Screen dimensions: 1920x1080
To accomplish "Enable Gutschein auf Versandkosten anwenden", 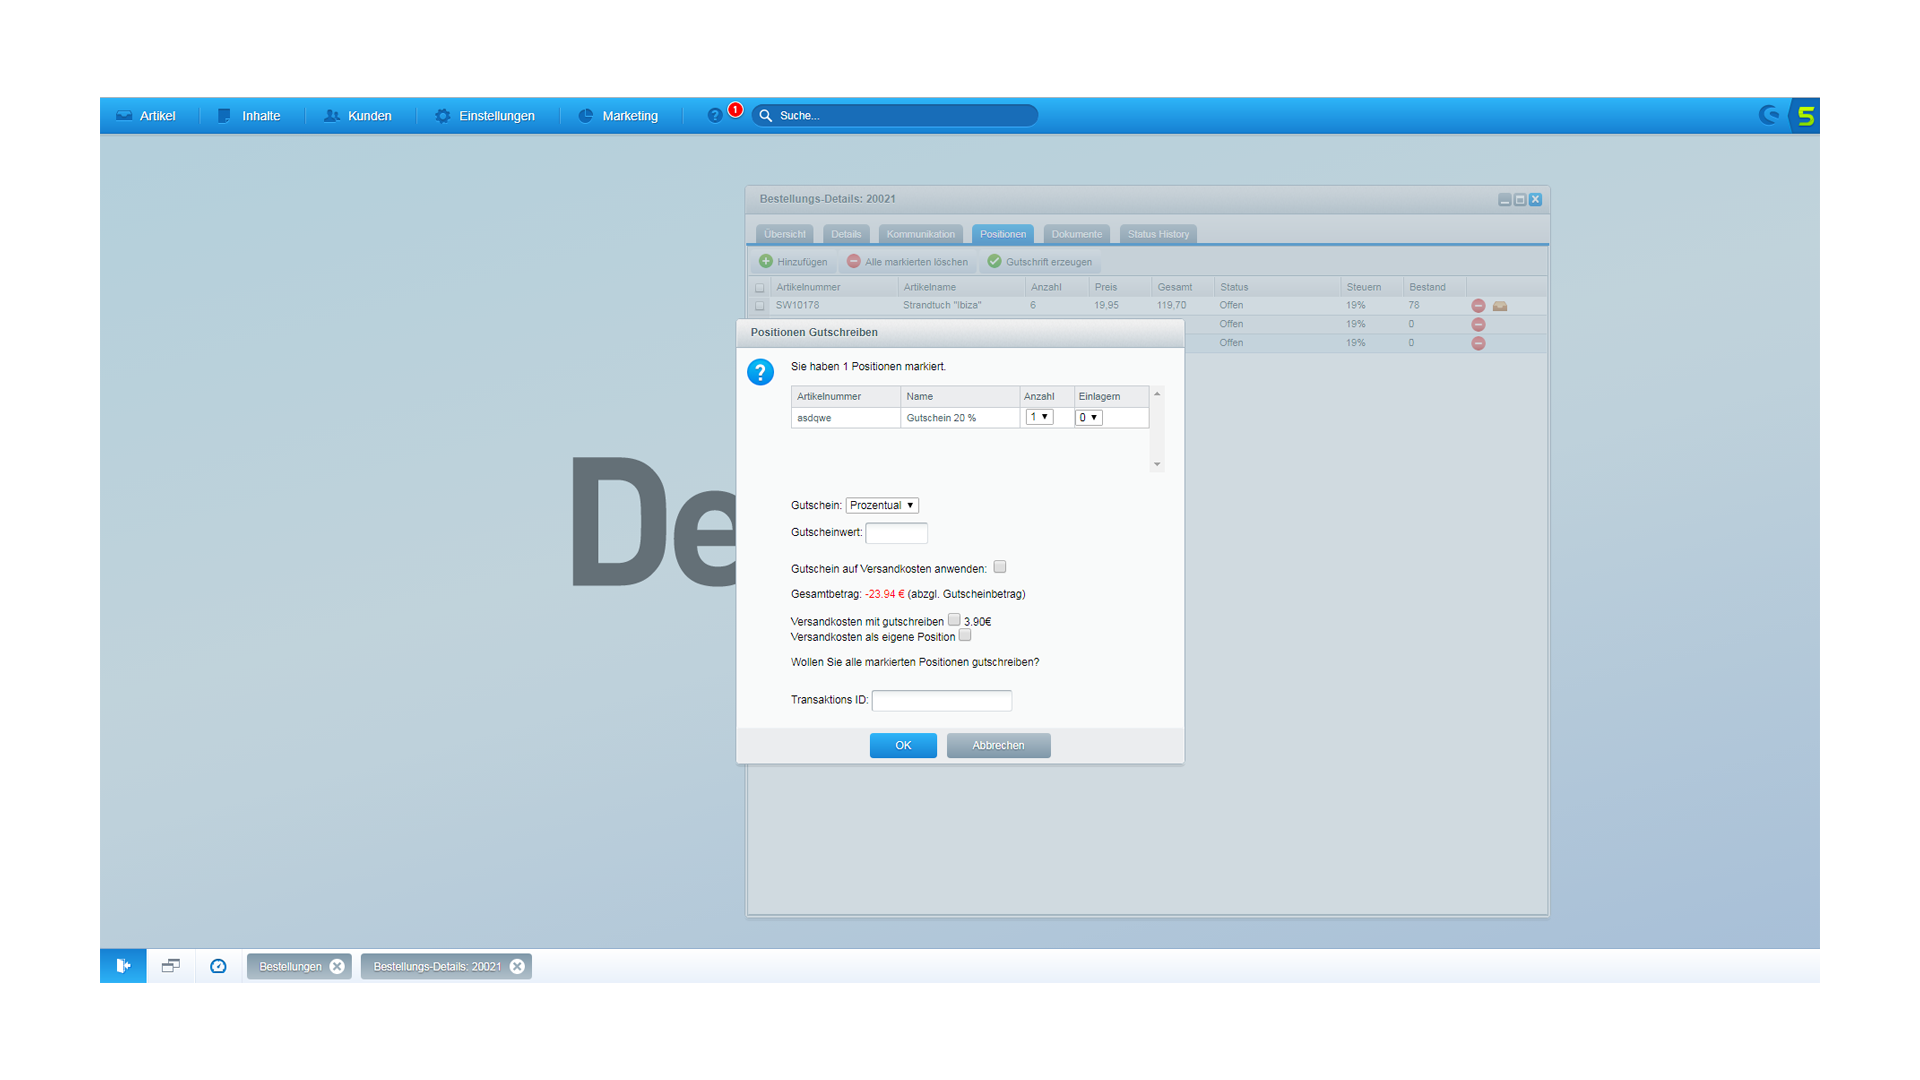I will 1000,567.
